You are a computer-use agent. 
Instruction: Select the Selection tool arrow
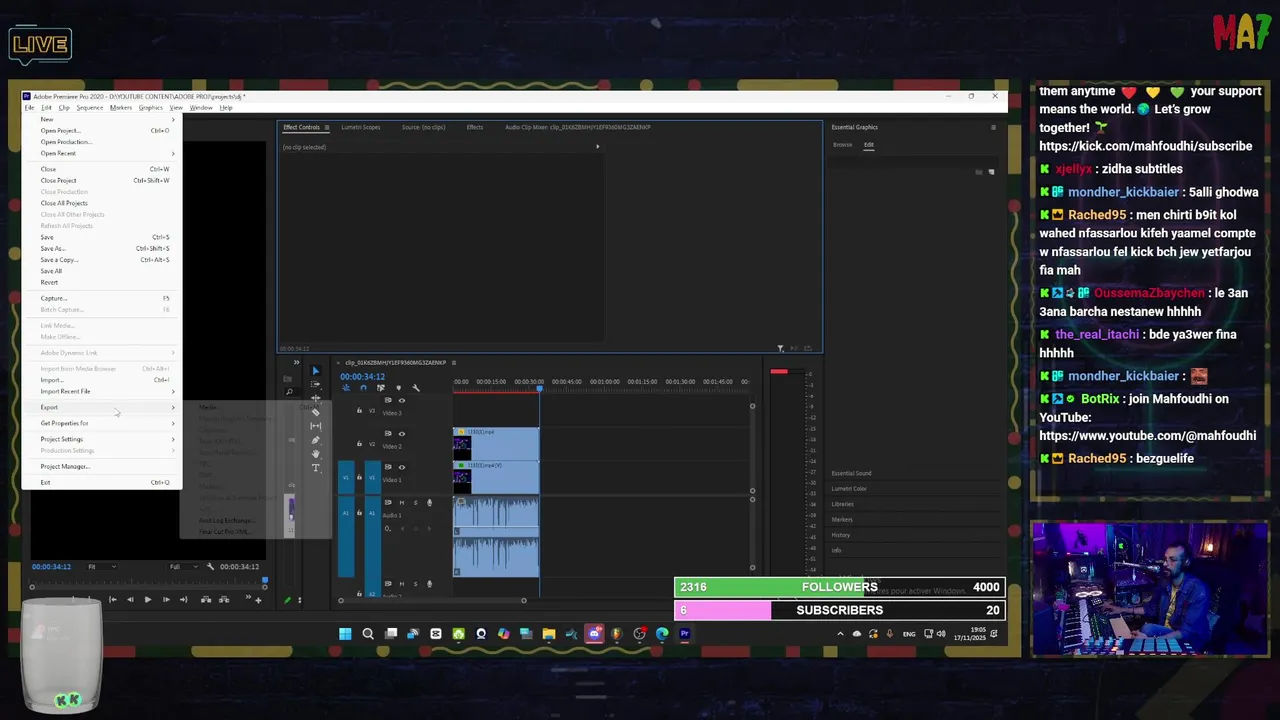(316, 370)
